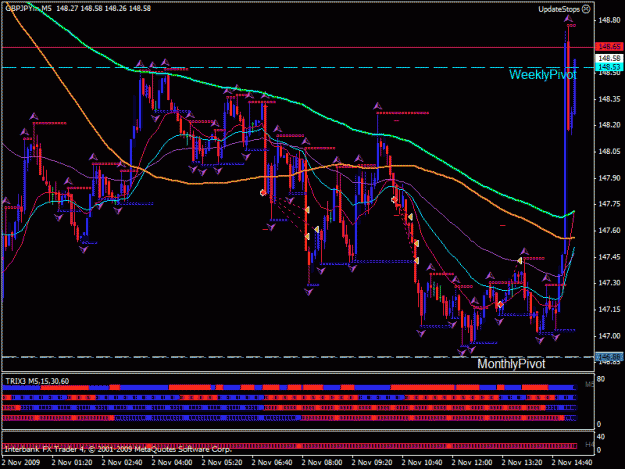Click the 2 Nov 06:40 time label
Image resolution: width=625 pixels, height=469 pixels.
(x=272, y=463)
